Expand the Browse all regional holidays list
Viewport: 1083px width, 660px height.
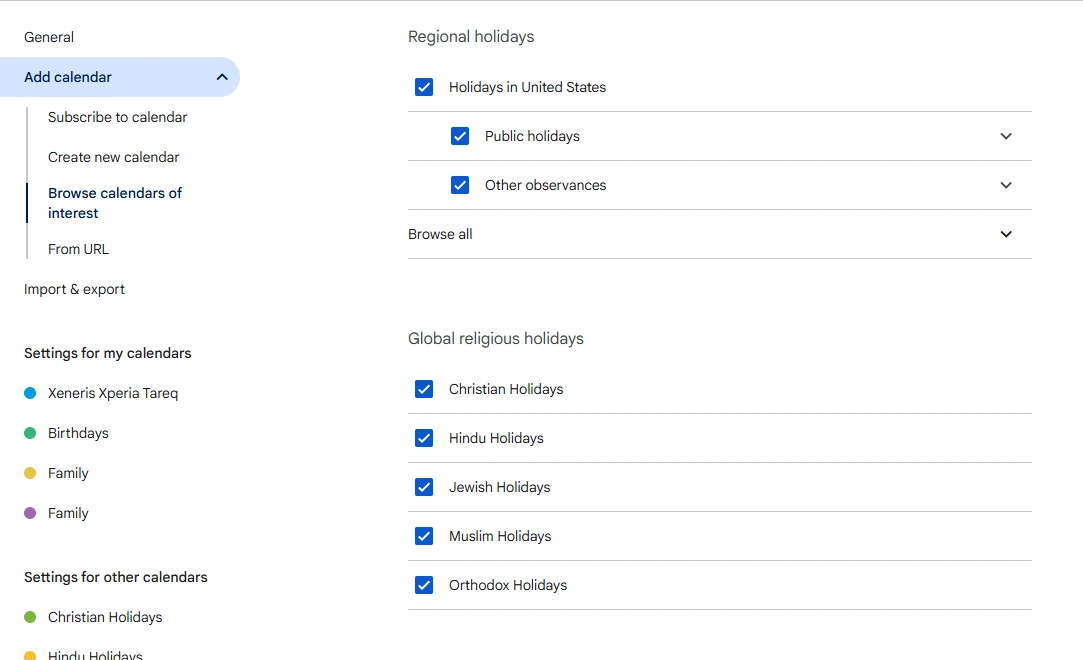[x=1006, y=234]
